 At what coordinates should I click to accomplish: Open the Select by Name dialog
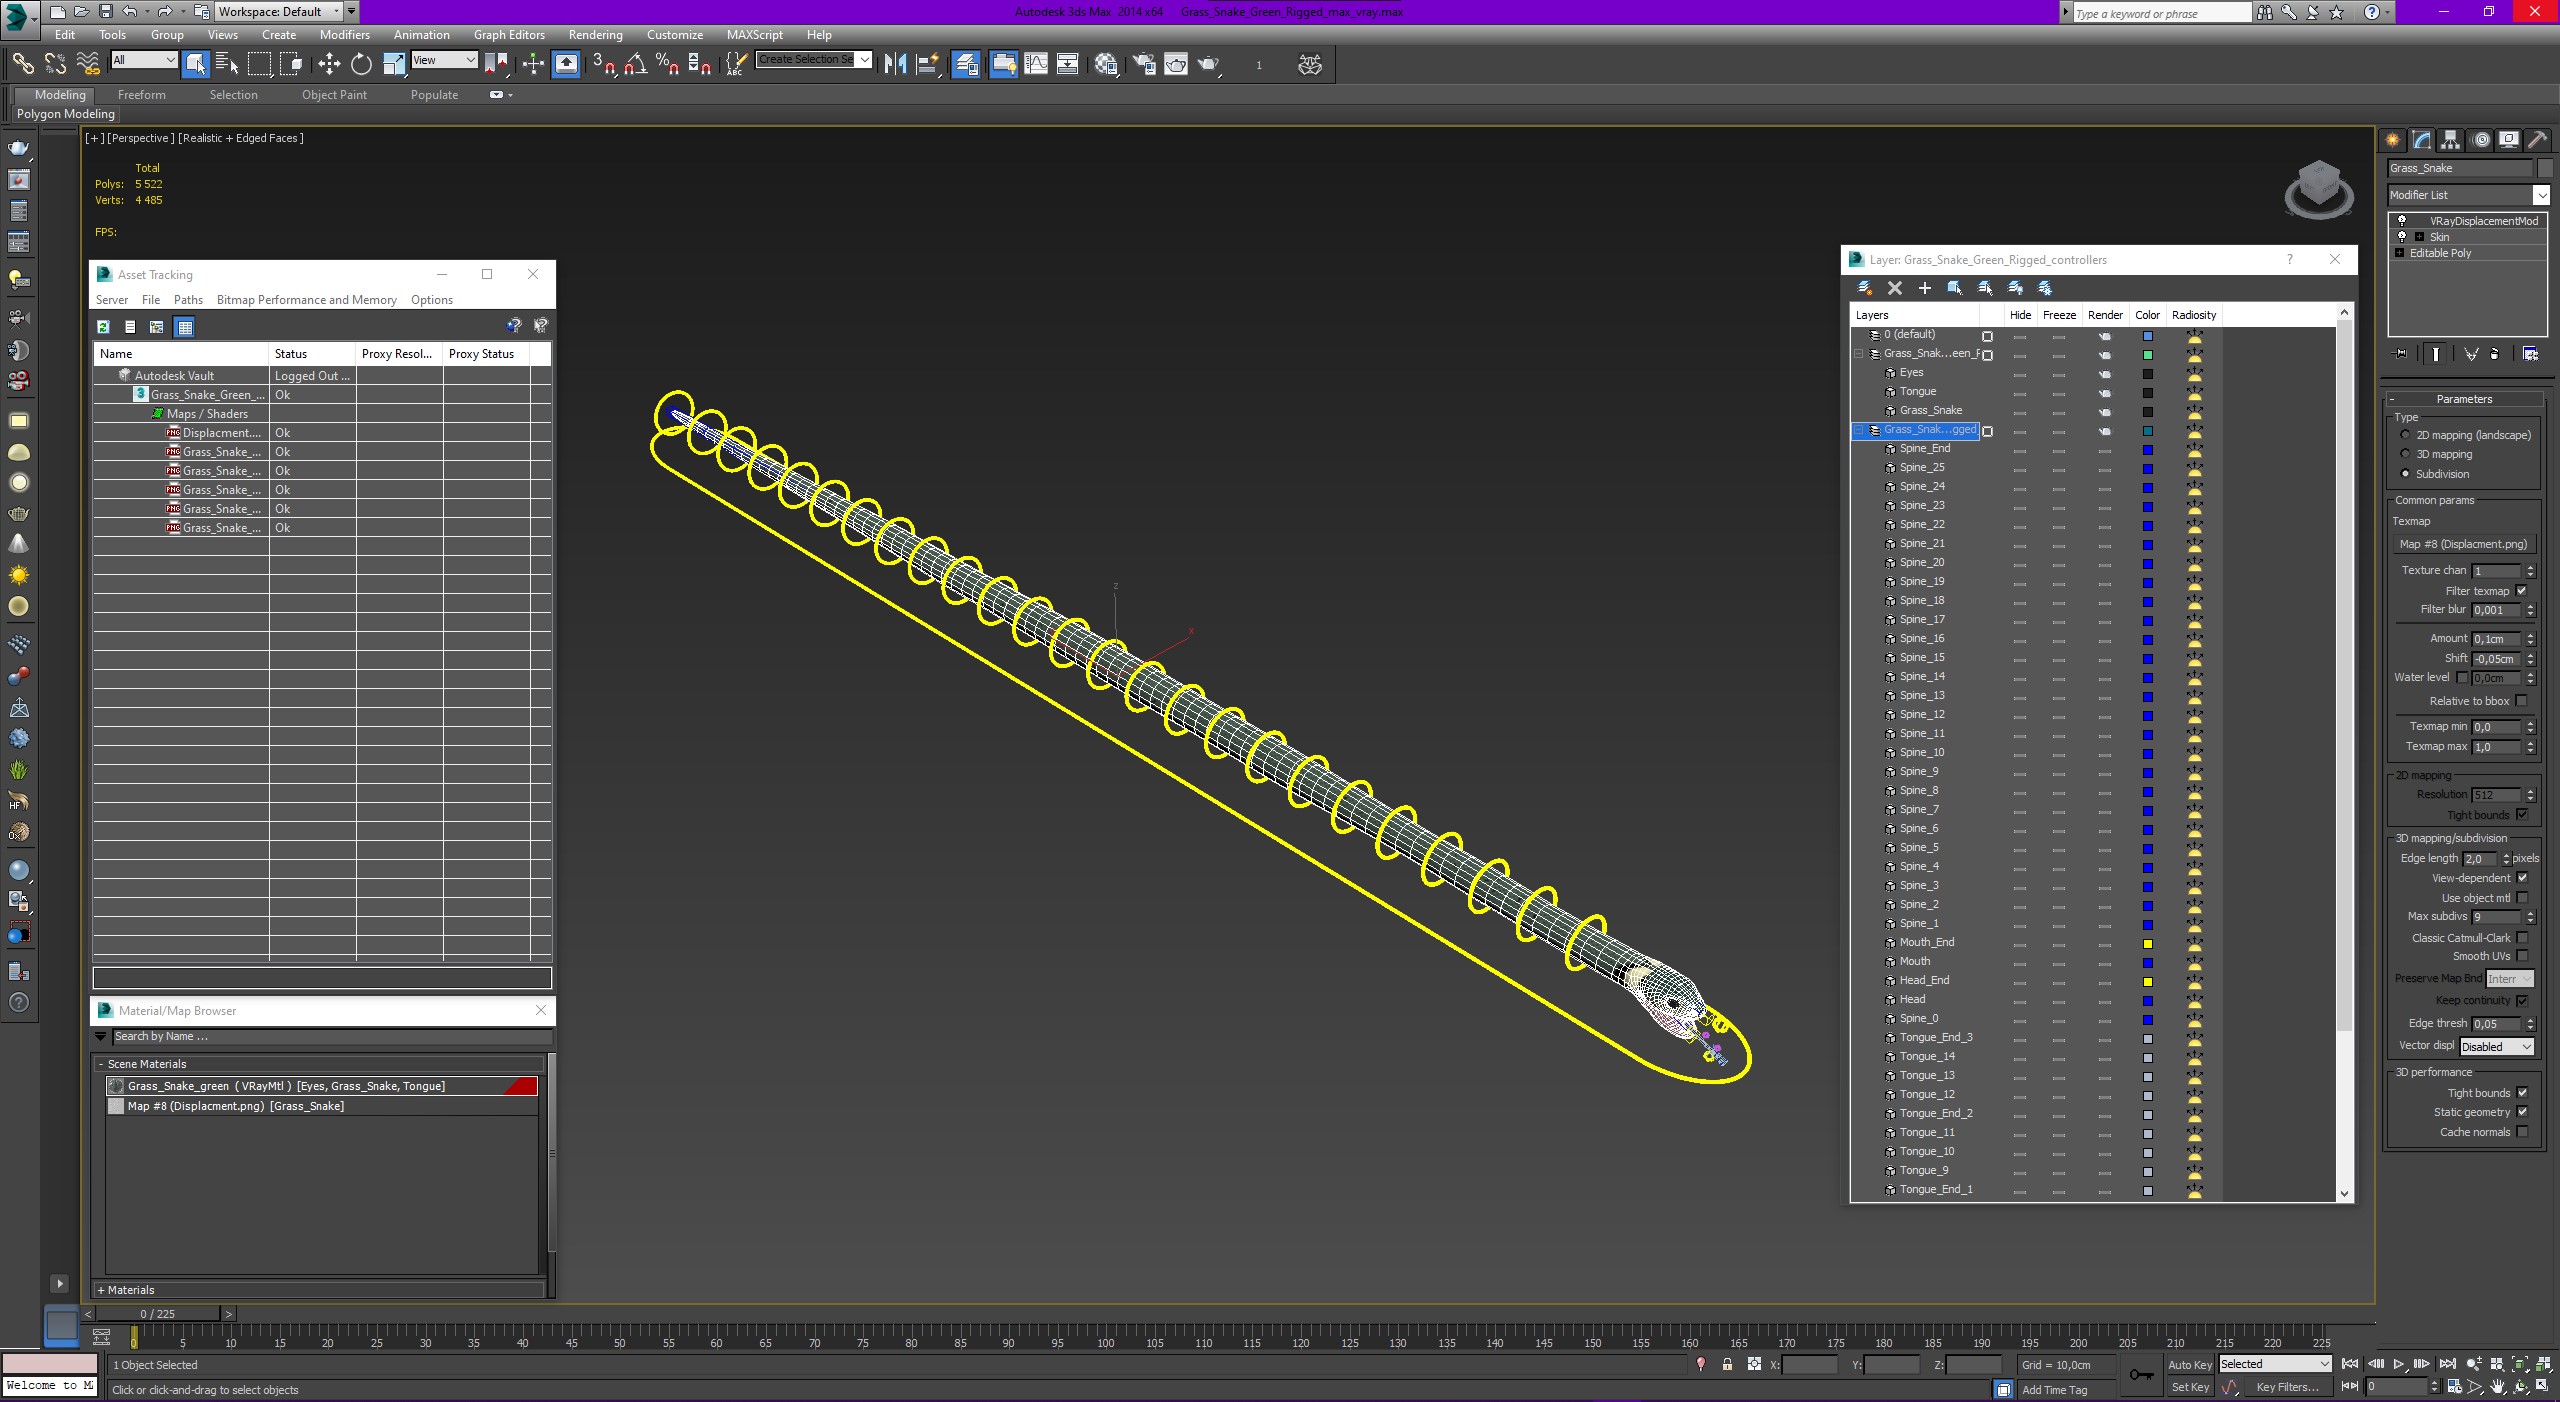(x=227, y=64)
